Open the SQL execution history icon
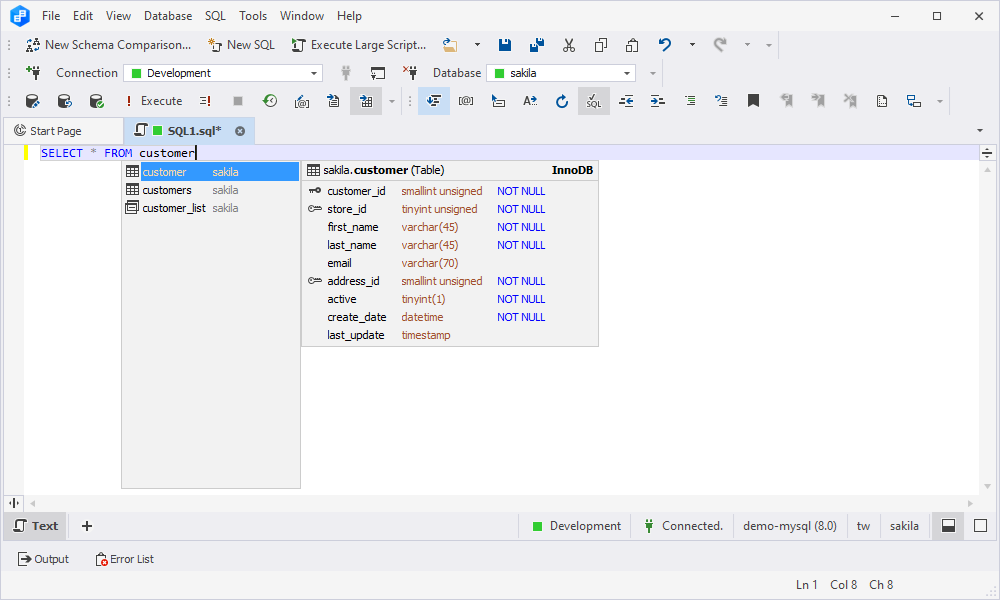The image size is (1000, 600). pyautogui.click(x=270, y=101)
